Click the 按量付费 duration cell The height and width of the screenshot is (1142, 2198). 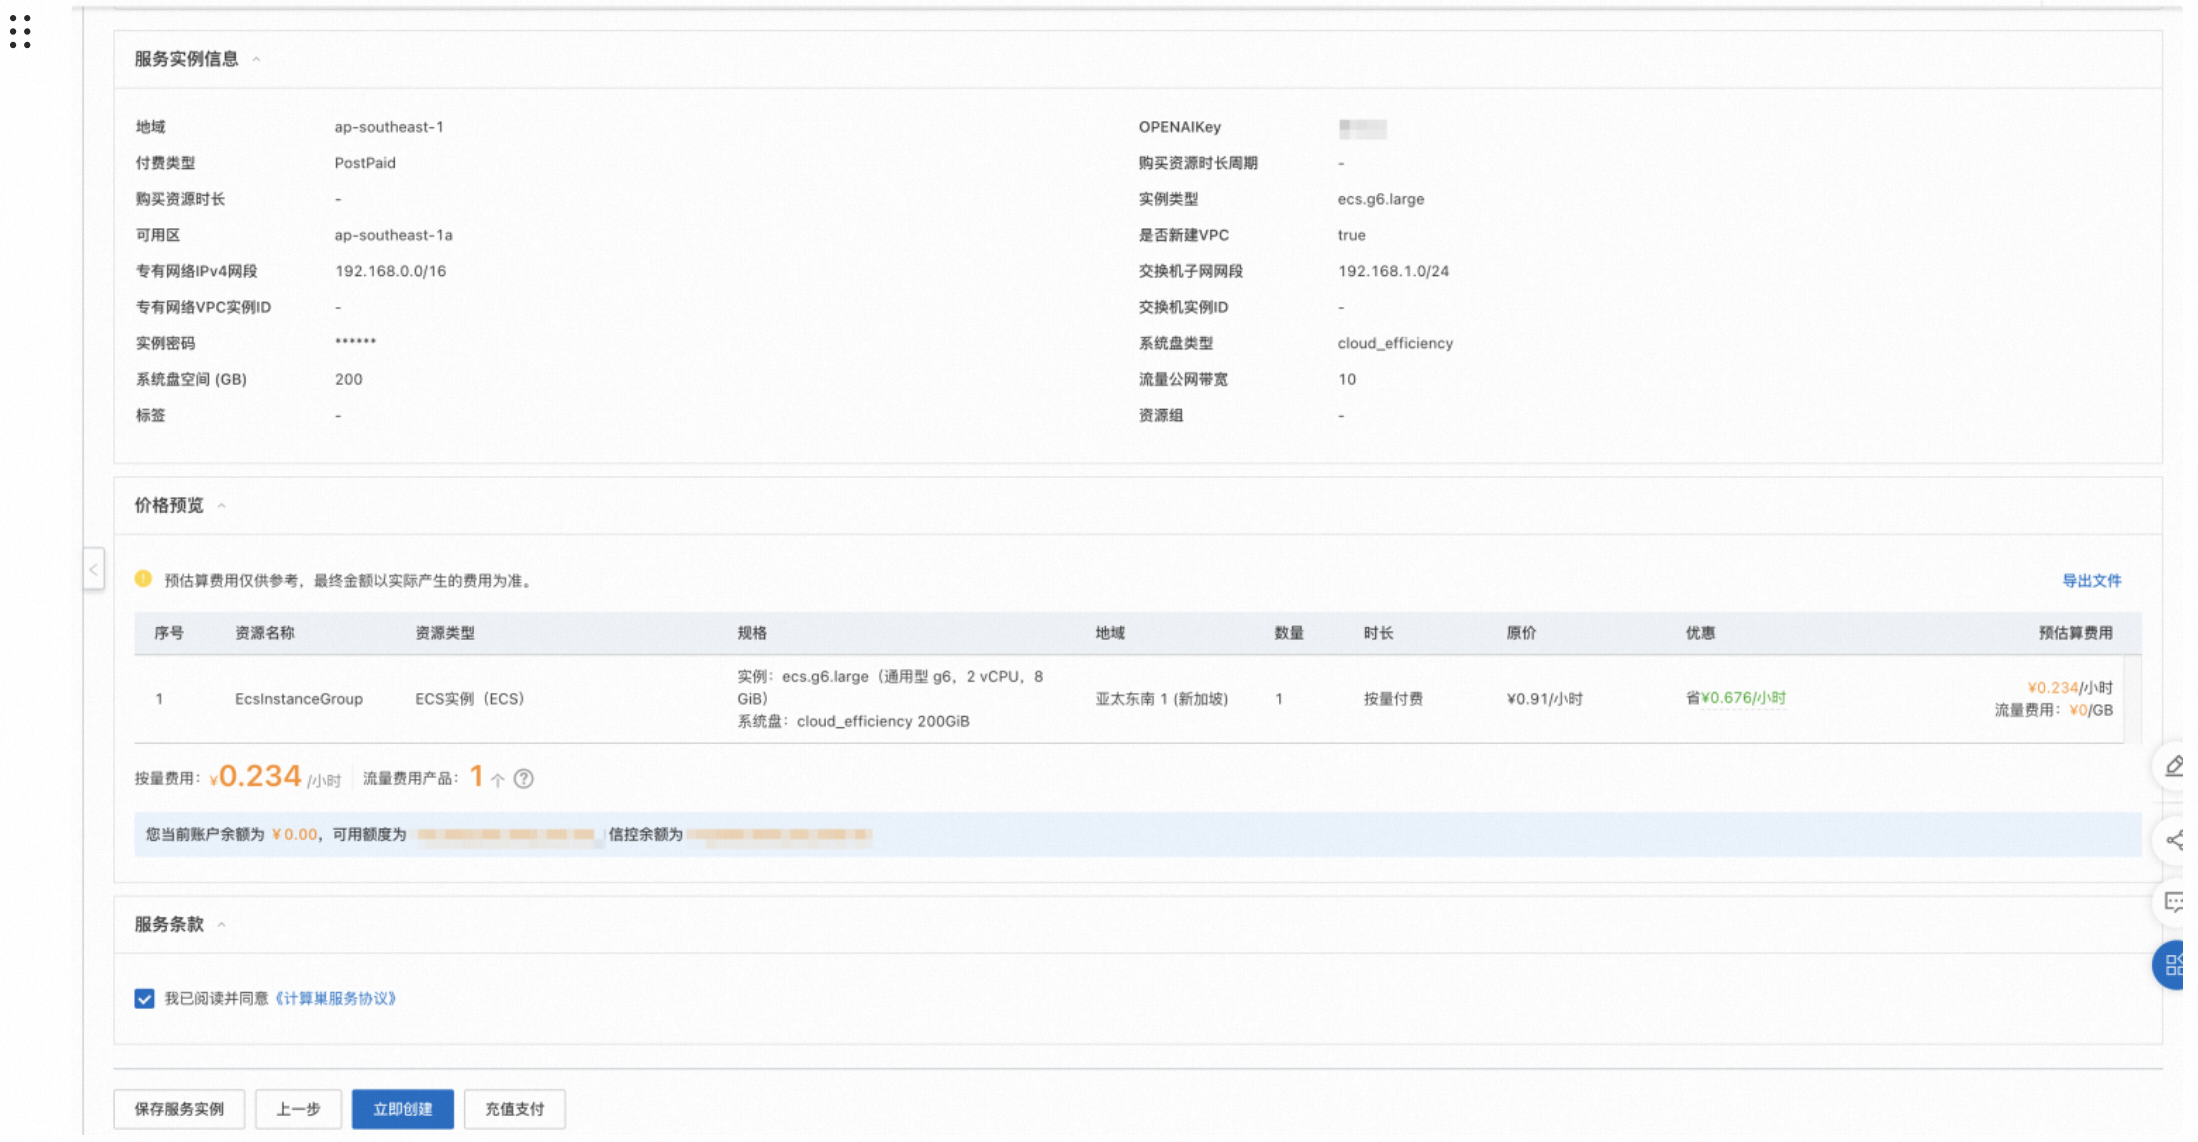pyautogui.click(x=1393, y=699)
